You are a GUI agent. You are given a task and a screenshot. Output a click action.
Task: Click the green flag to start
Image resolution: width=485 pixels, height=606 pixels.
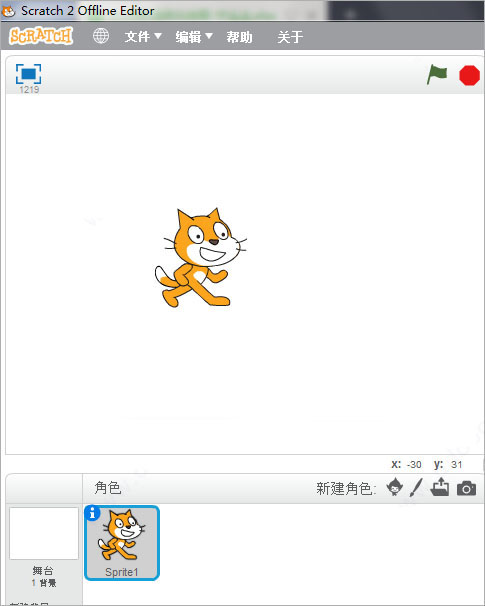[x=437, y=74]
